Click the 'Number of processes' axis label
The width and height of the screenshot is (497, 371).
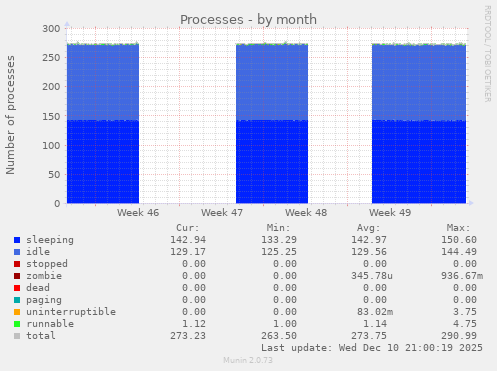[10, 115]
